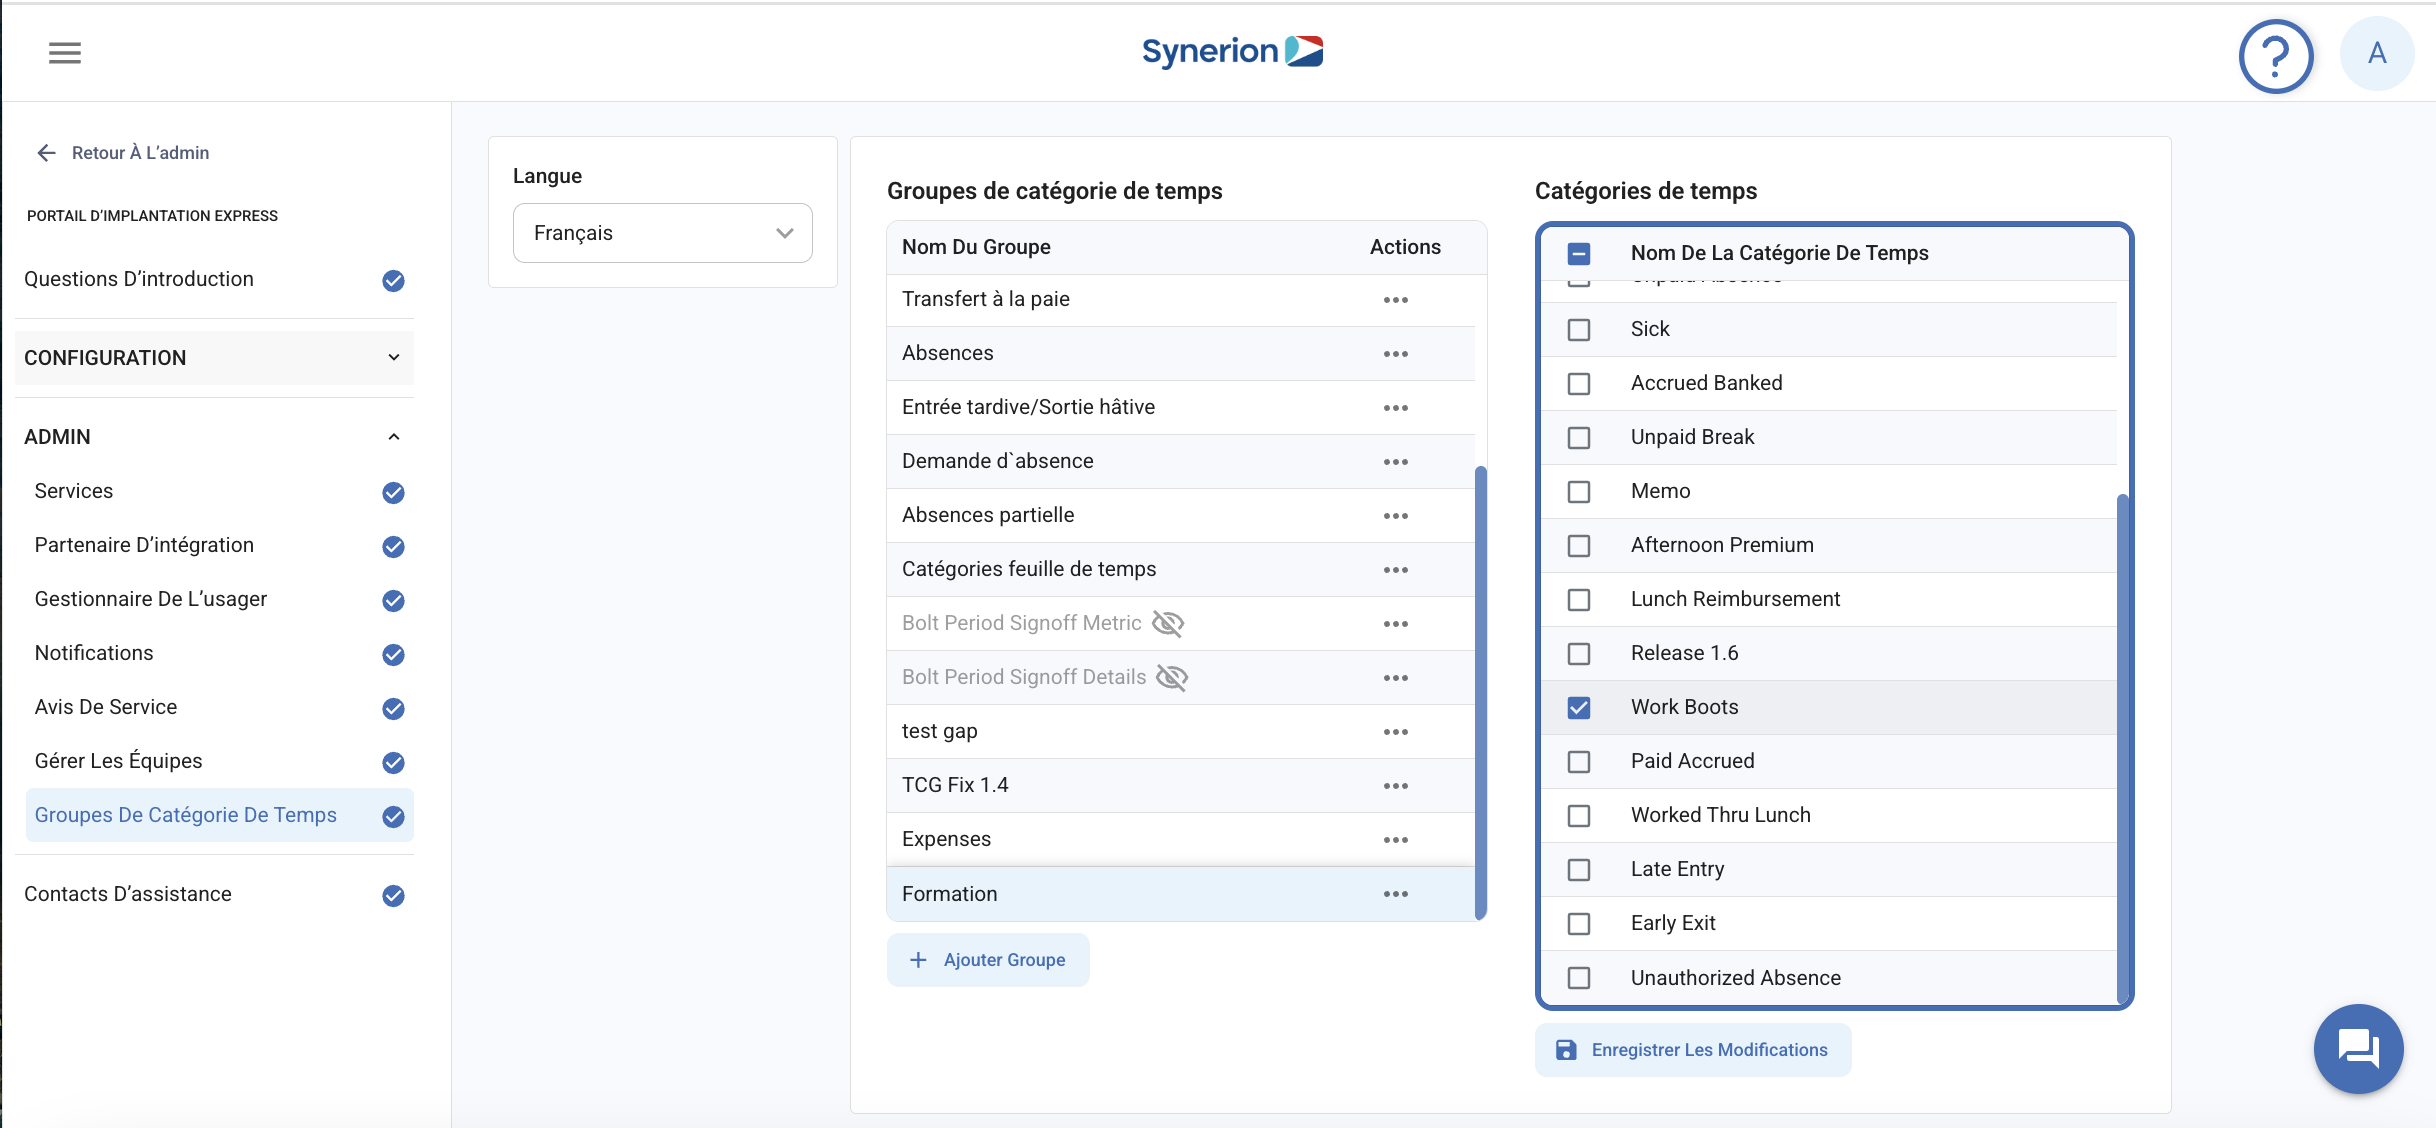Open the Langue Français dropdown

pos(662,233)
